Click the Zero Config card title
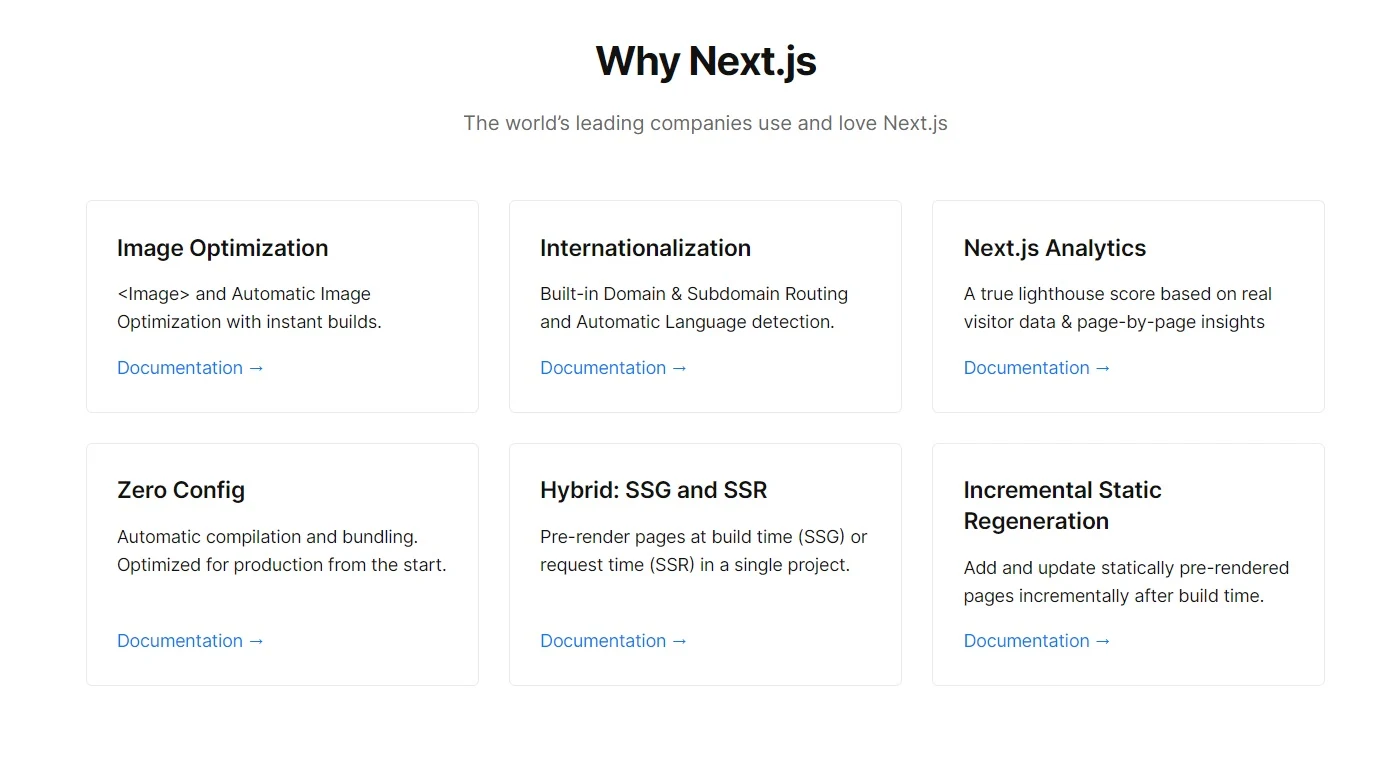Image resolution: width=1387 pixels, height=781 pixels. [181, 490]
